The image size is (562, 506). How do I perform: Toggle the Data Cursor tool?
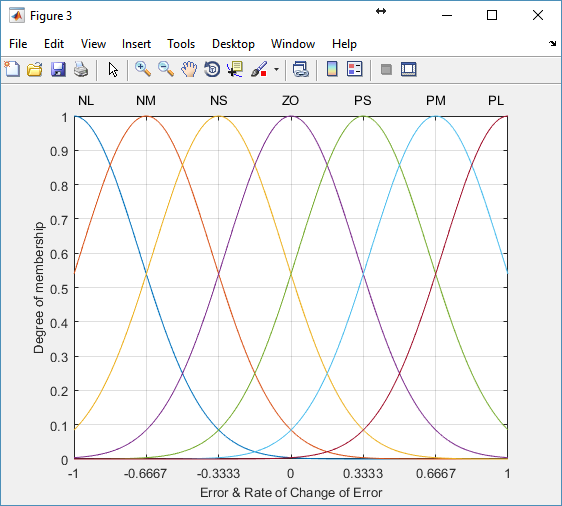click(x=235, y=69)
